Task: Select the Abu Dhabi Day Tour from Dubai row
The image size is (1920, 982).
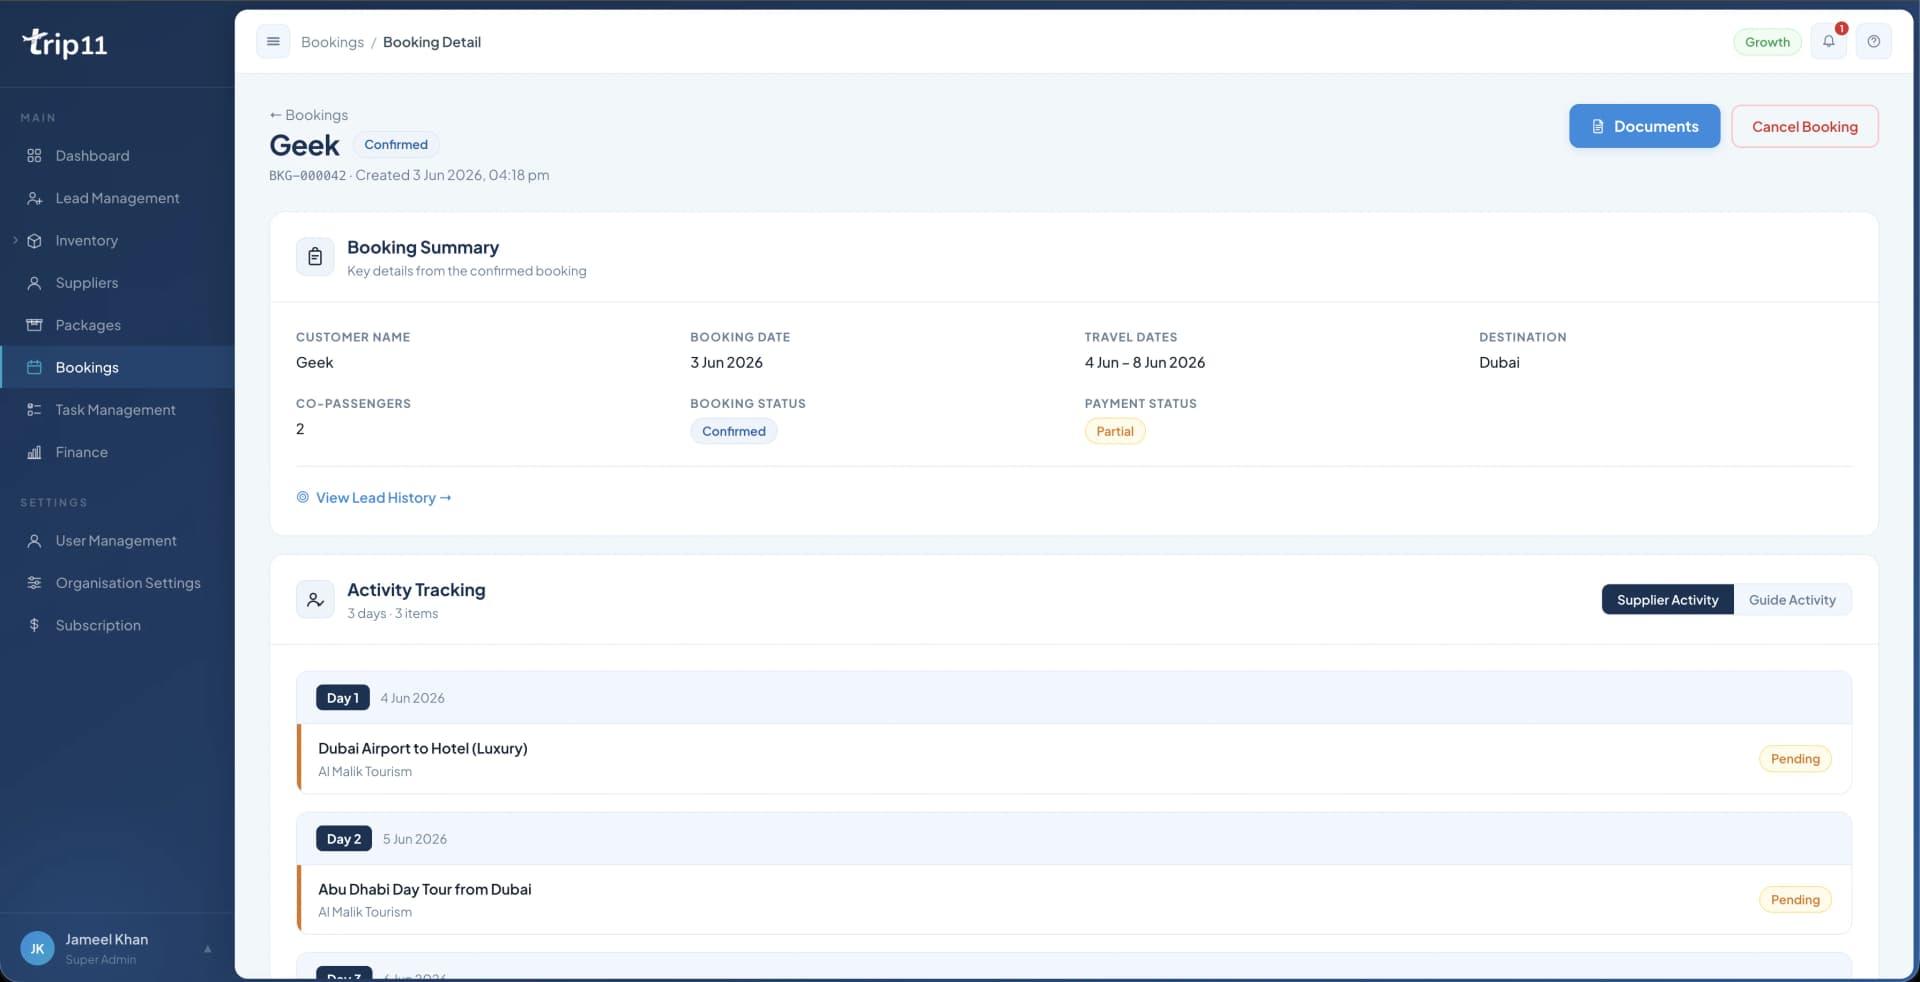Action: point(1074,900)
